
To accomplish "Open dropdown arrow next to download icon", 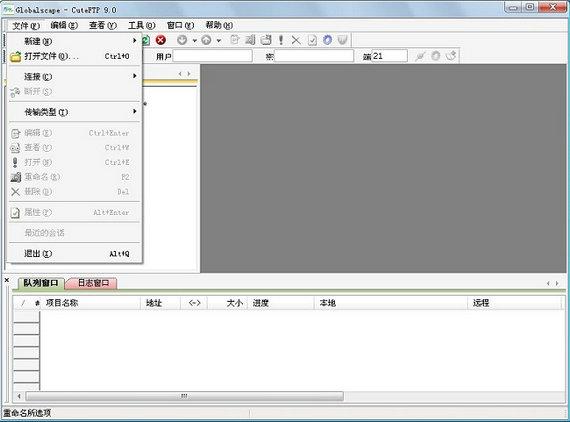I will click(195, 40).
